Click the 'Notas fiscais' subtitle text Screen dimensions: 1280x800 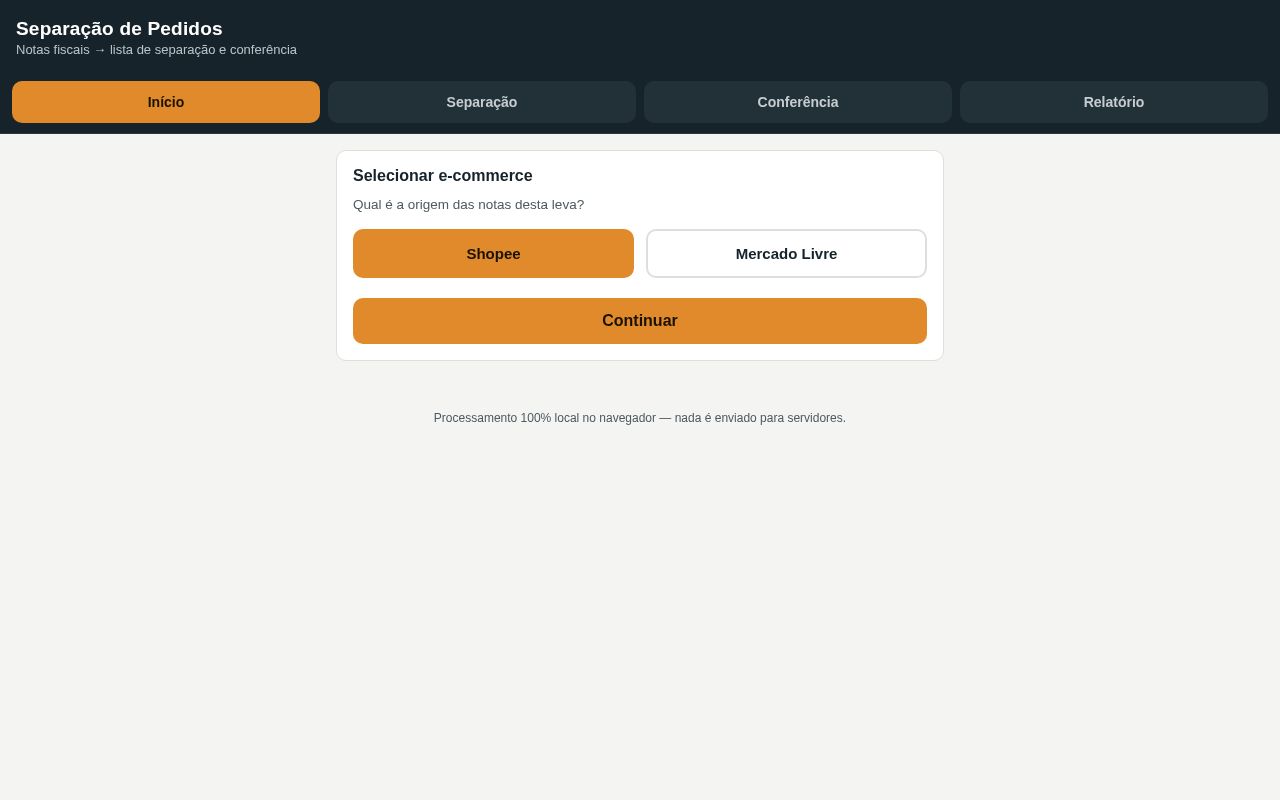[53, 50]
